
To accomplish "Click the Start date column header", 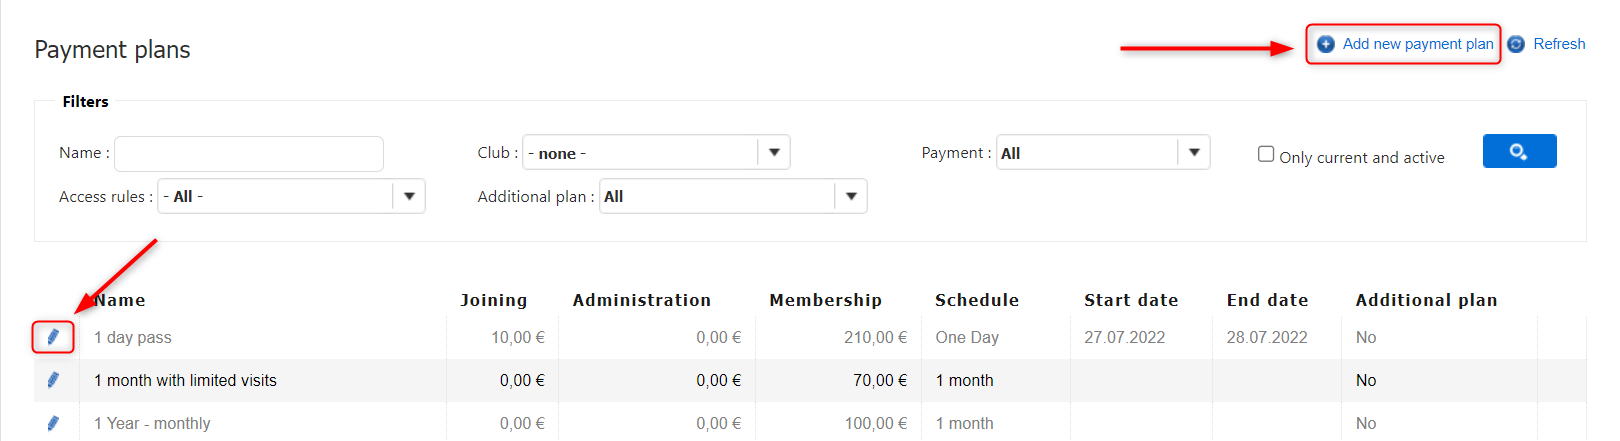I will [x=1131, y=300].
